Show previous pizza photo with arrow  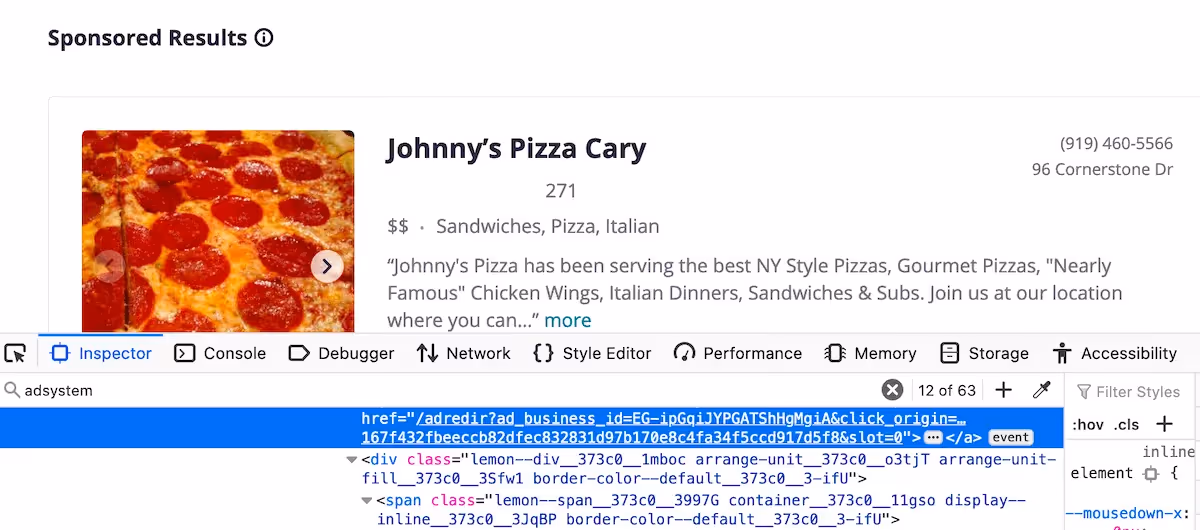click(x=109, y=266)
